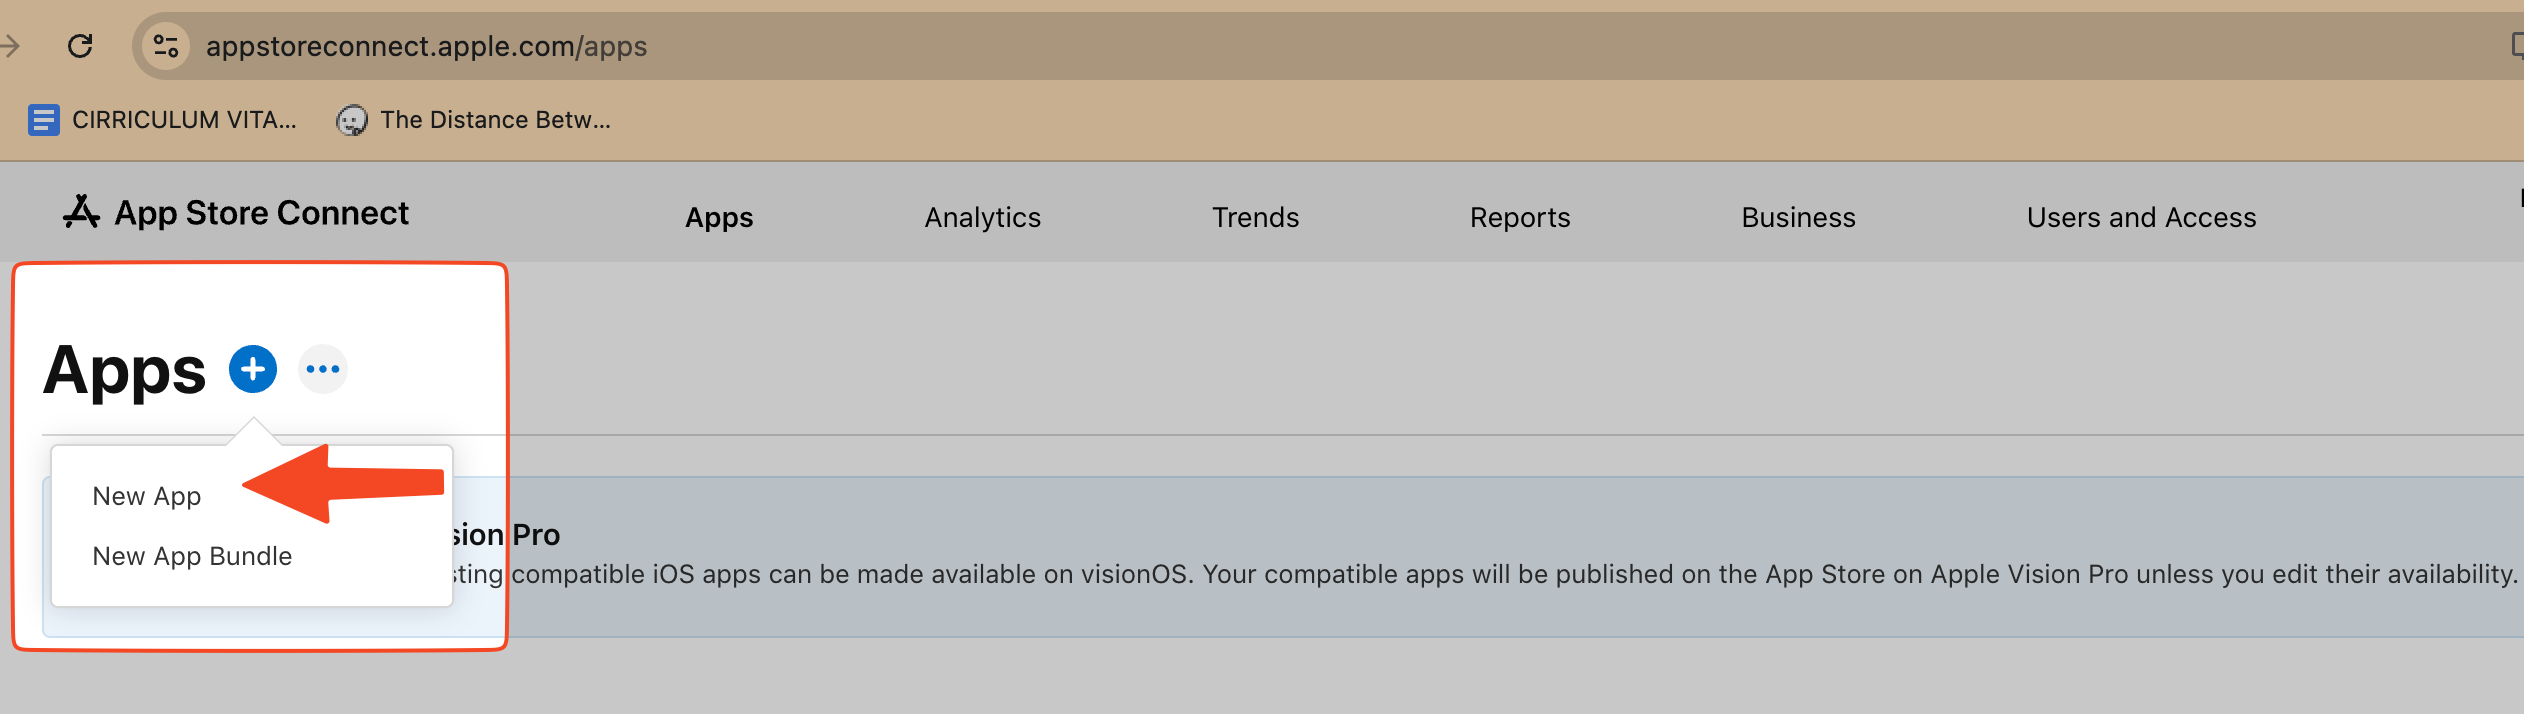This screenshot has width=2524, height=714.
Task: Click the blue plus button beside Apps
Action: tap(253, 369)
